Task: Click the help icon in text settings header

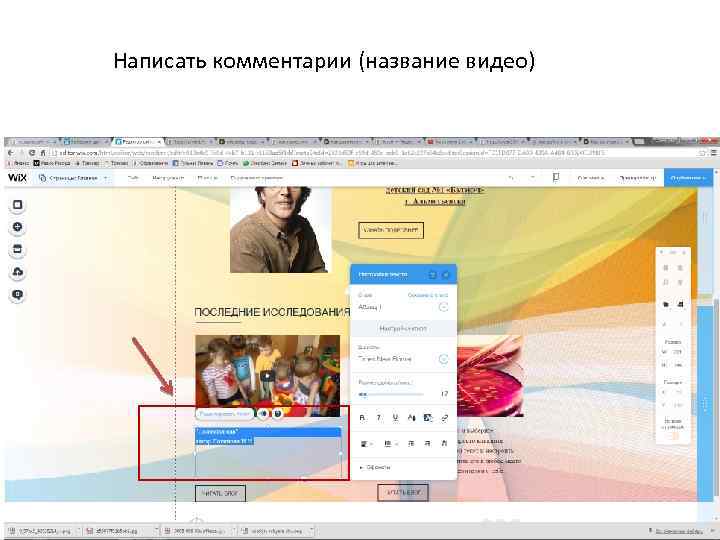Action: (432, 275)
